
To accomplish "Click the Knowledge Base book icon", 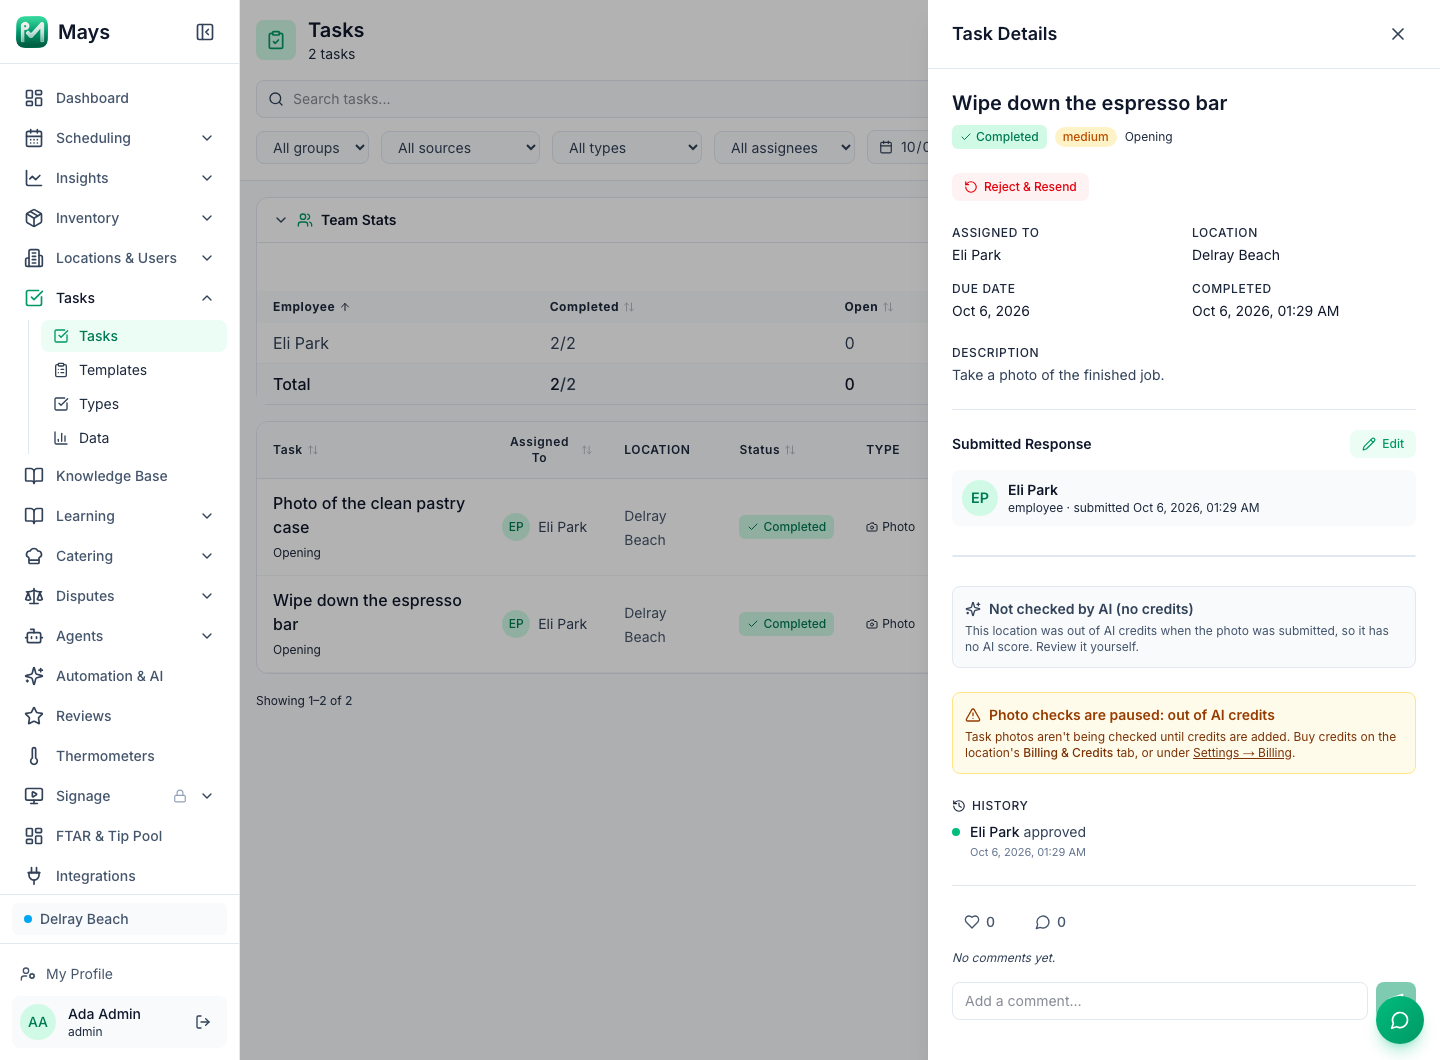I will coord(34,476).
